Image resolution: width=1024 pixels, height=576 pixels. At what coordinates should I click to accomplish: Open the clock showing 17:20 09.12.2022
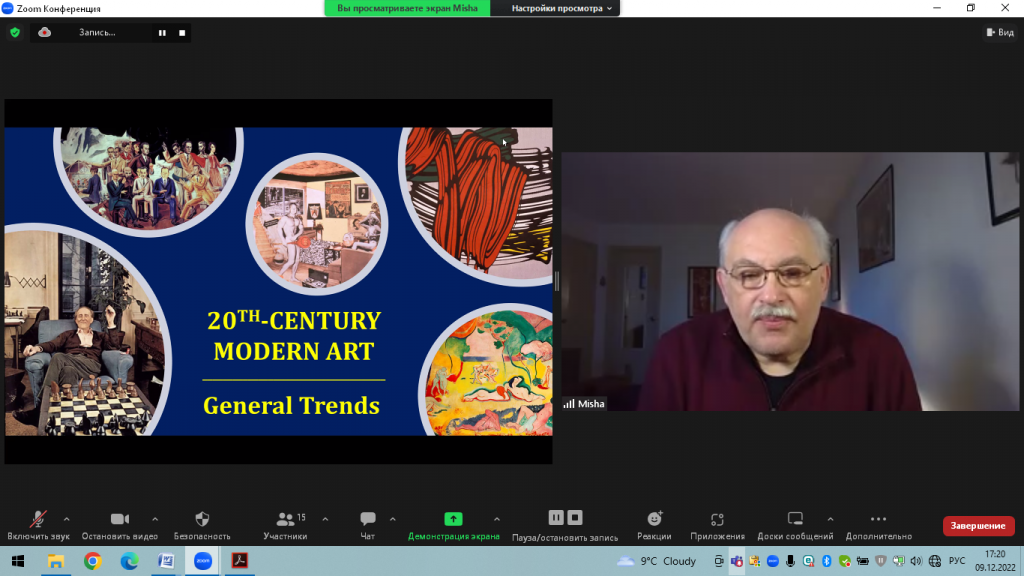coord(995,561)
